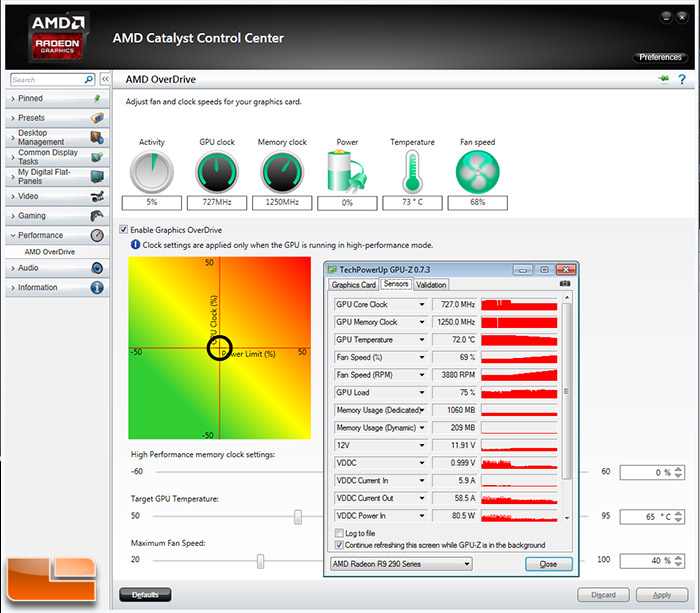
Task: Click the GPU-Z sensors vertical scrollbar
Action: [x=567, y=392]
